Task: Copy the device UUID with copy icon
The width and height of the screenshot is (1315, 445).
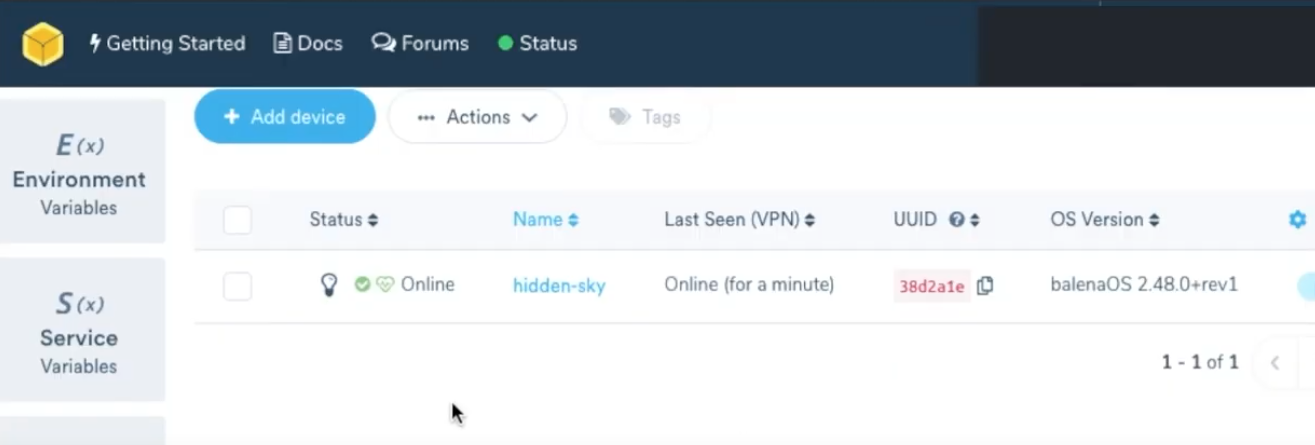Action: point(985,286)
